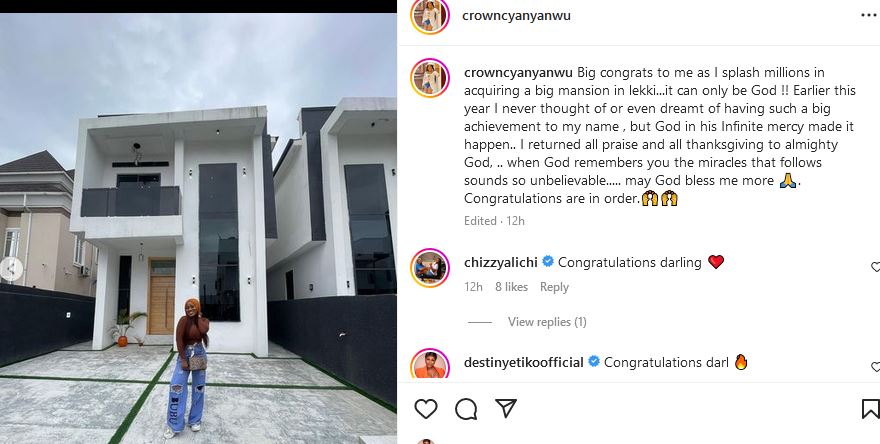The image size is (880, 444).
Task: Open more options three-dot menu
Action: coord(869,15)
